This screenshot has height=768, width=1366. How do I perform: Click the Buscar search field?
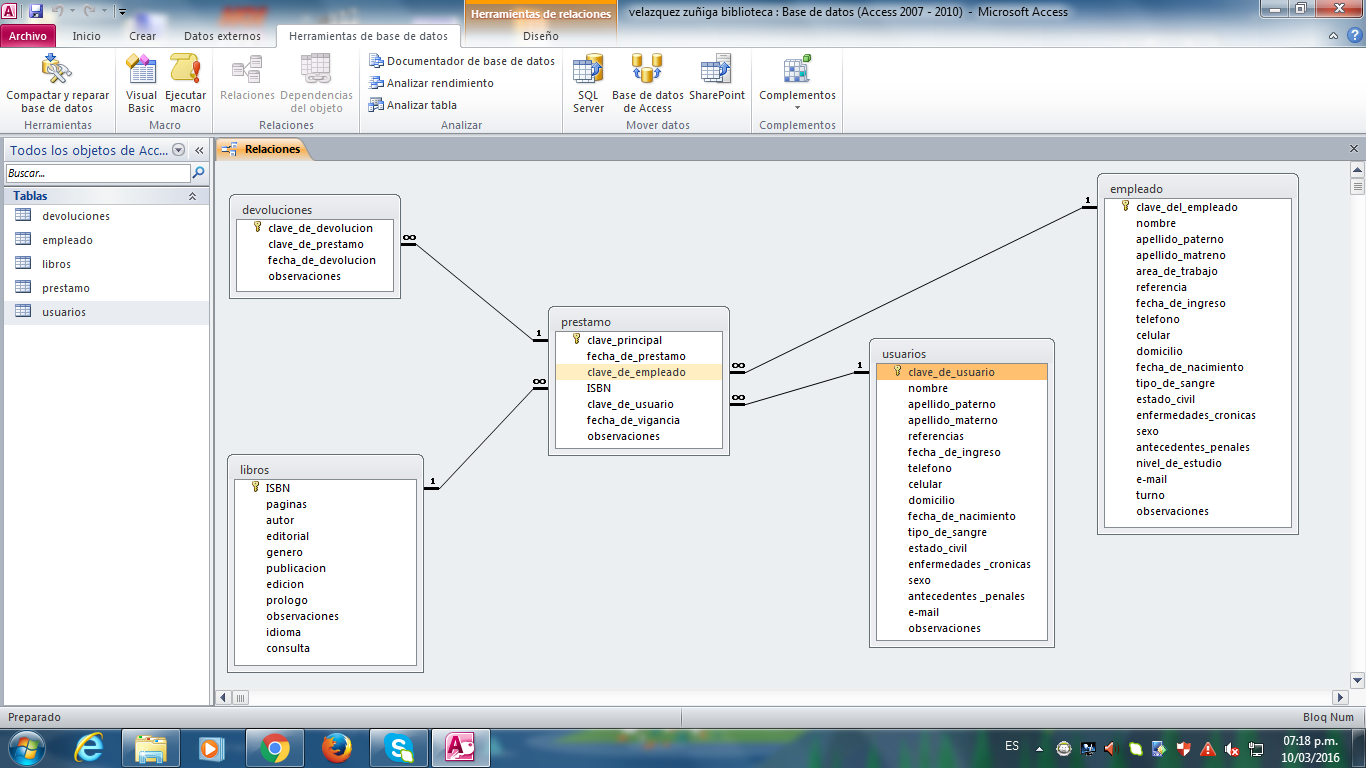pos(97,173)
